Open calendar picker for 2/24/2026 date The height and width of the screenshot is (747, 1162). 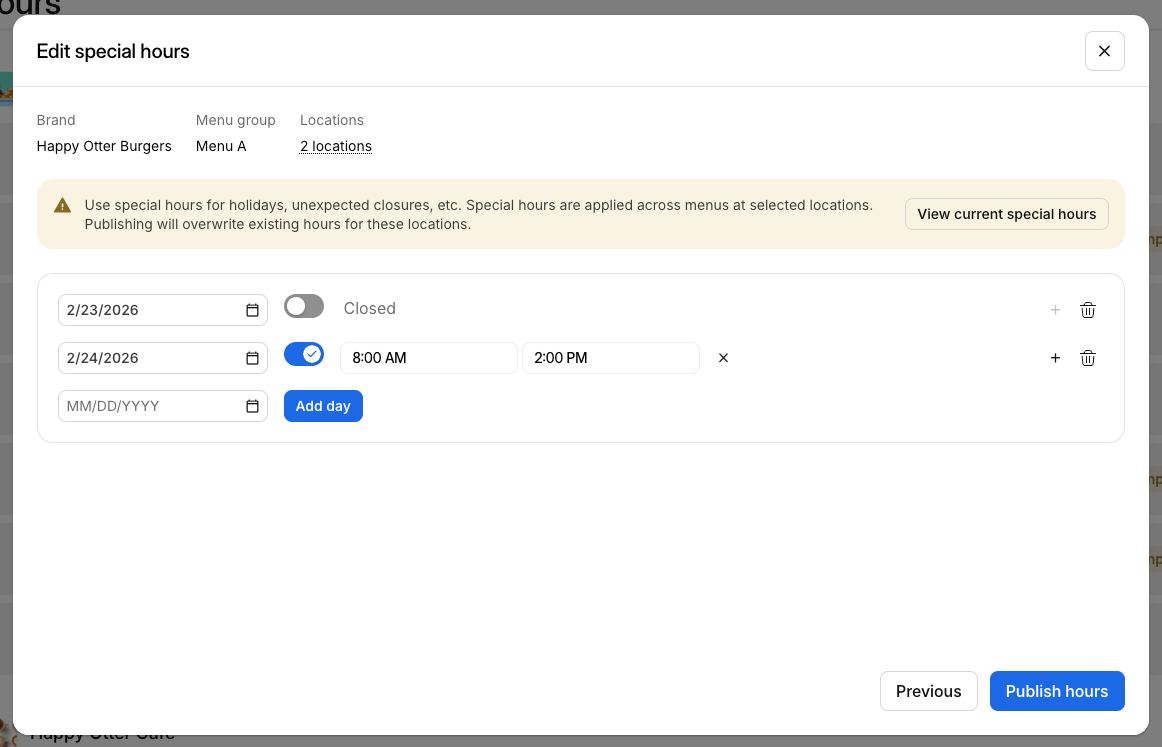pyautogui.click(x=252, y=358)
